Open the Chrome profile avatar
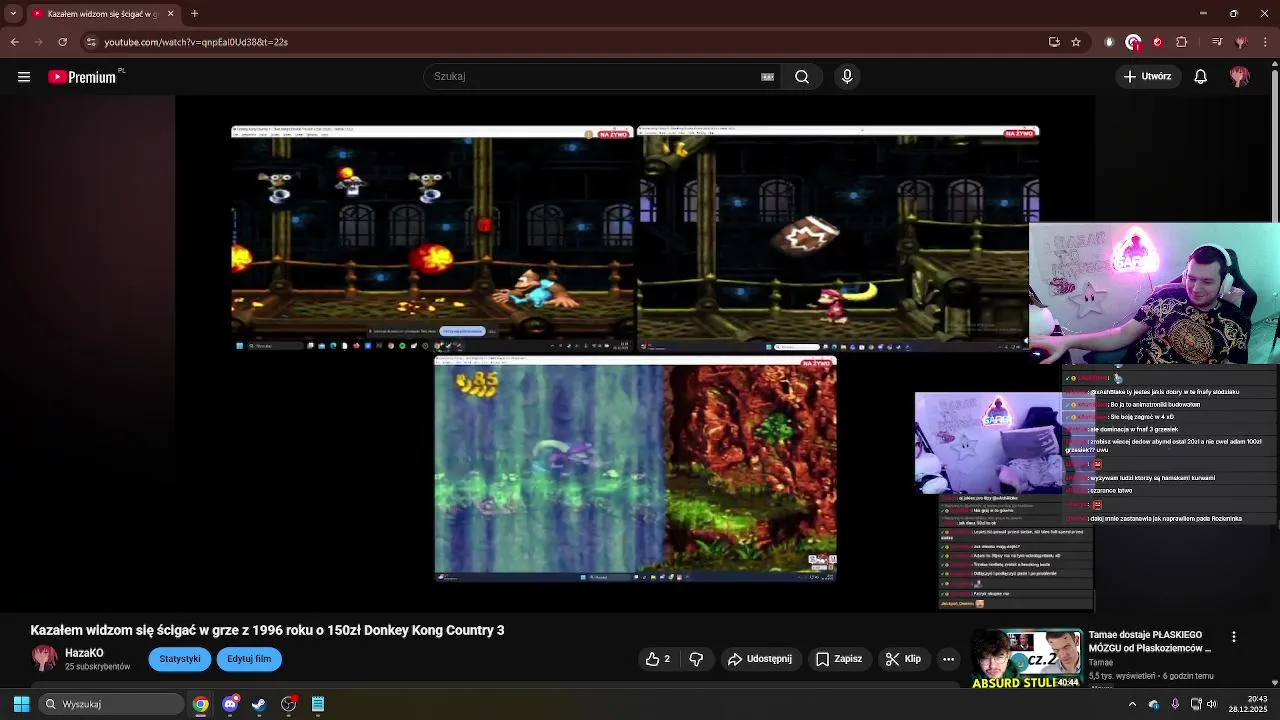Screen dimensions: 1280x720 (1241, 42)
